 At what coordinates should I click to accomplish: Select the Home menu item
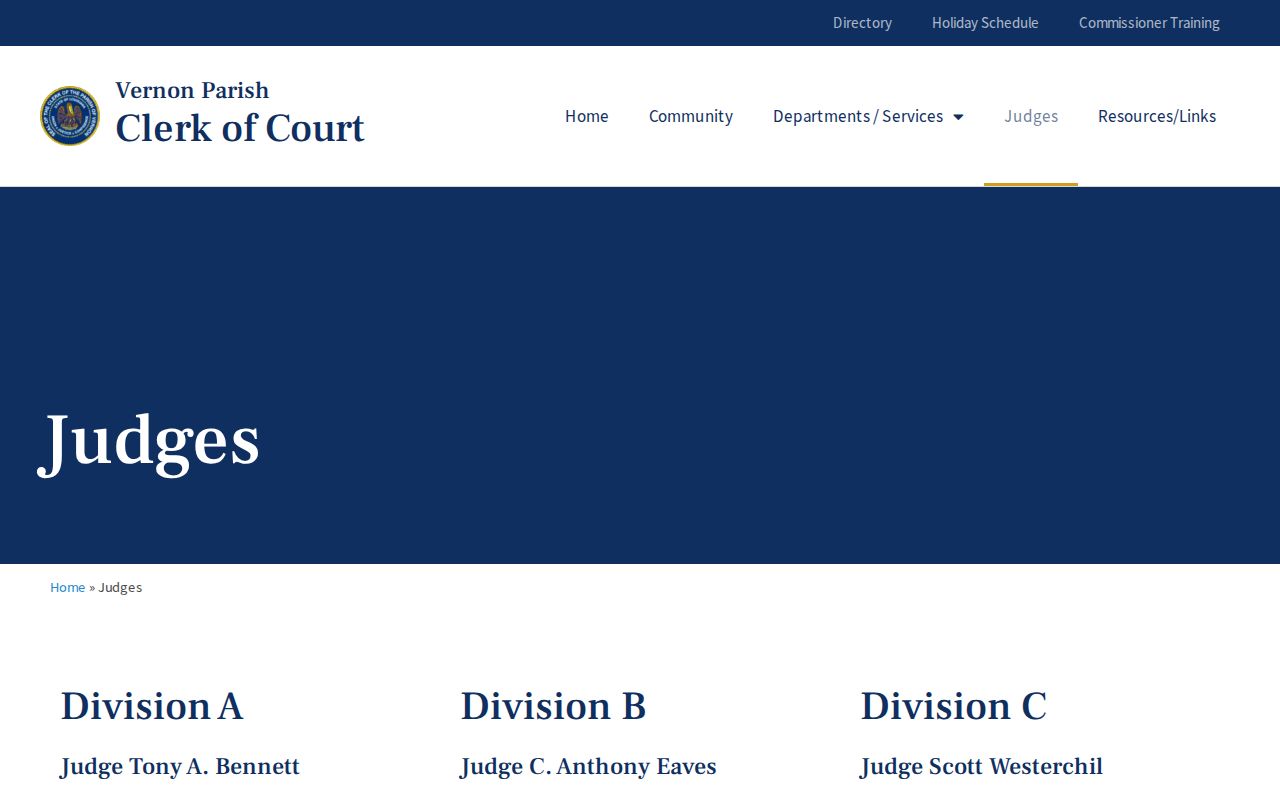pos(587,116)
